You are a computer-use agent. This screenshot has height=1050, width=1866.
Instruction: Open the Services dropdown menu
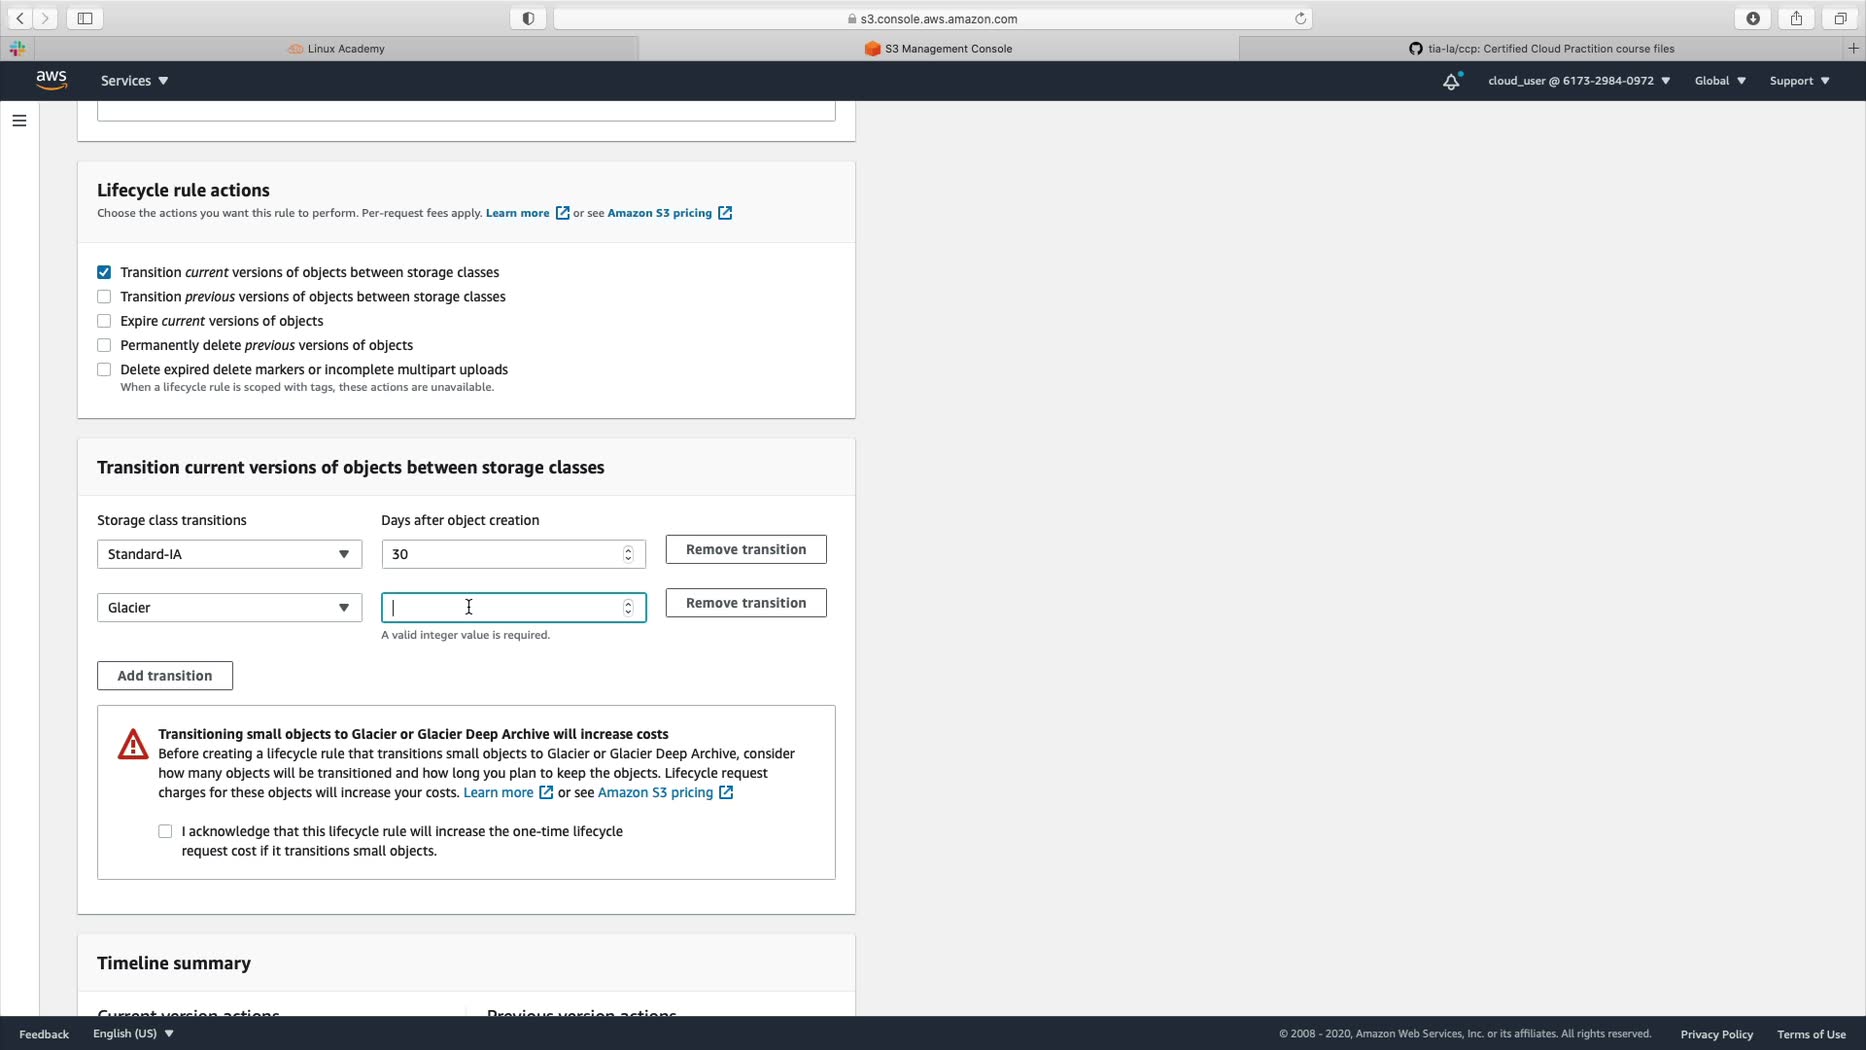tap(134, 81)
